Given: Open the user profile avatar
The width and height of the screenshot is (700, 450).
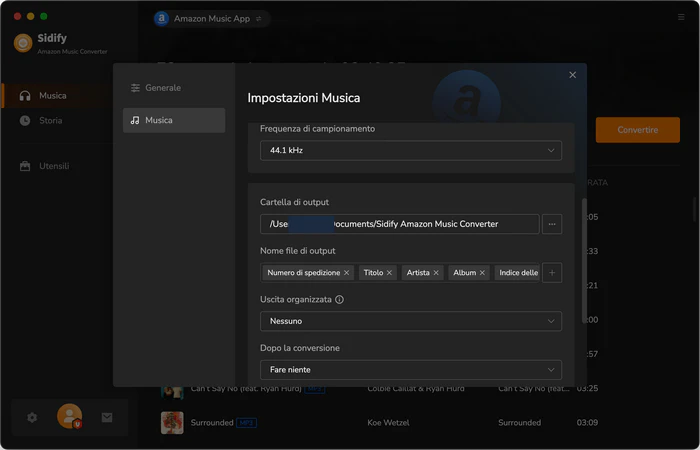Looking at the screenshot, I should pyautogui.click(x=70, y=416).
